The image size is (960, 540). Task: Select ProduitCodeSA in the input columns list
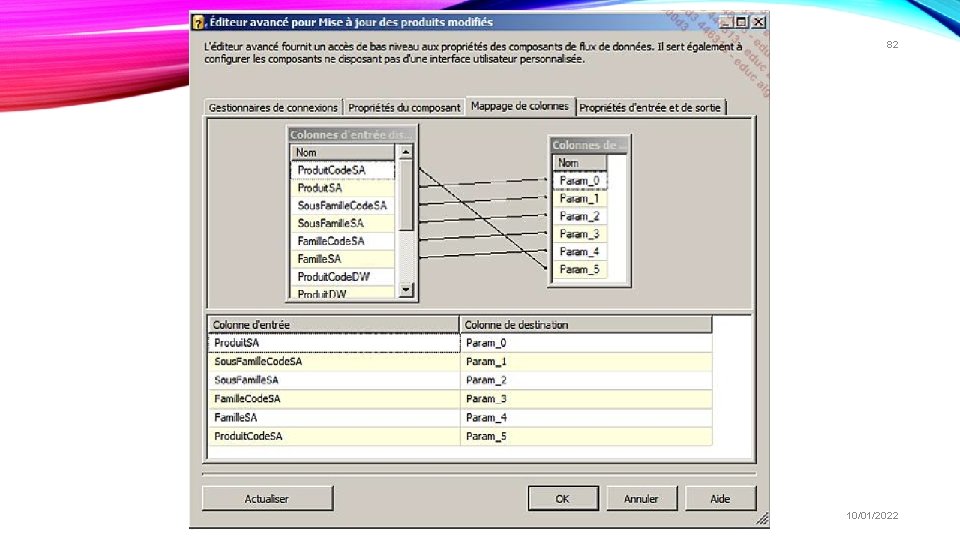pyautogui.click(x=342, y=170)
